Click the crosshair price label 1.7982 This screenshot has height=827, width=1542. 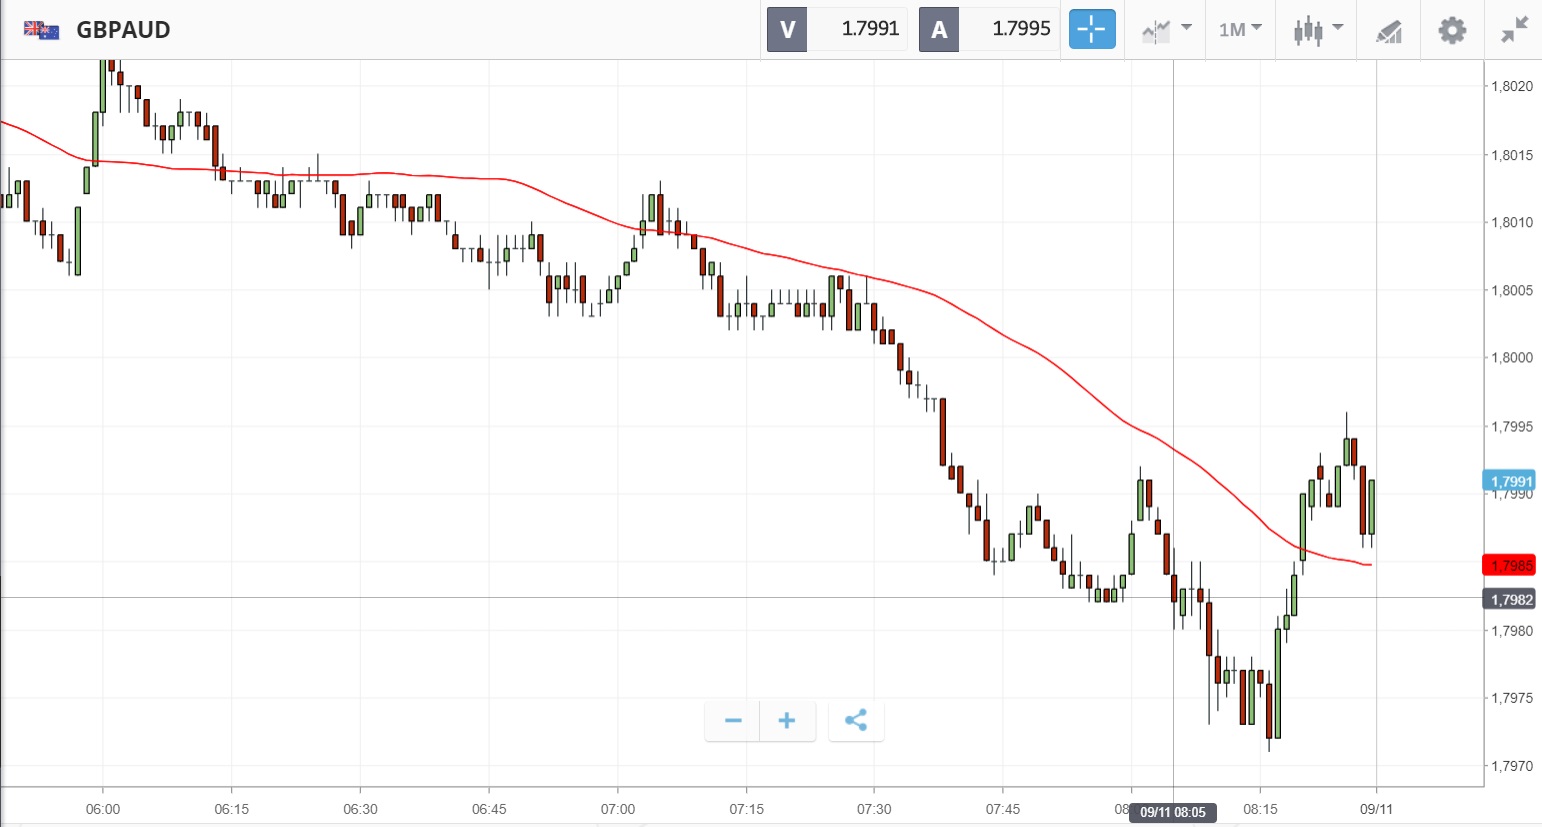[1510, 600]
